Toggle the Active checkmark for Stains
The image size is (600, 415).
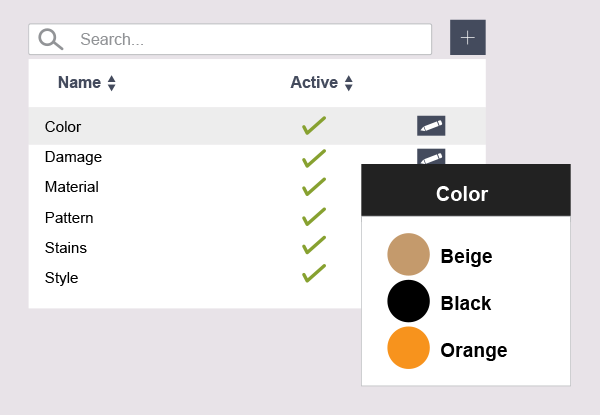coord(314,247)
